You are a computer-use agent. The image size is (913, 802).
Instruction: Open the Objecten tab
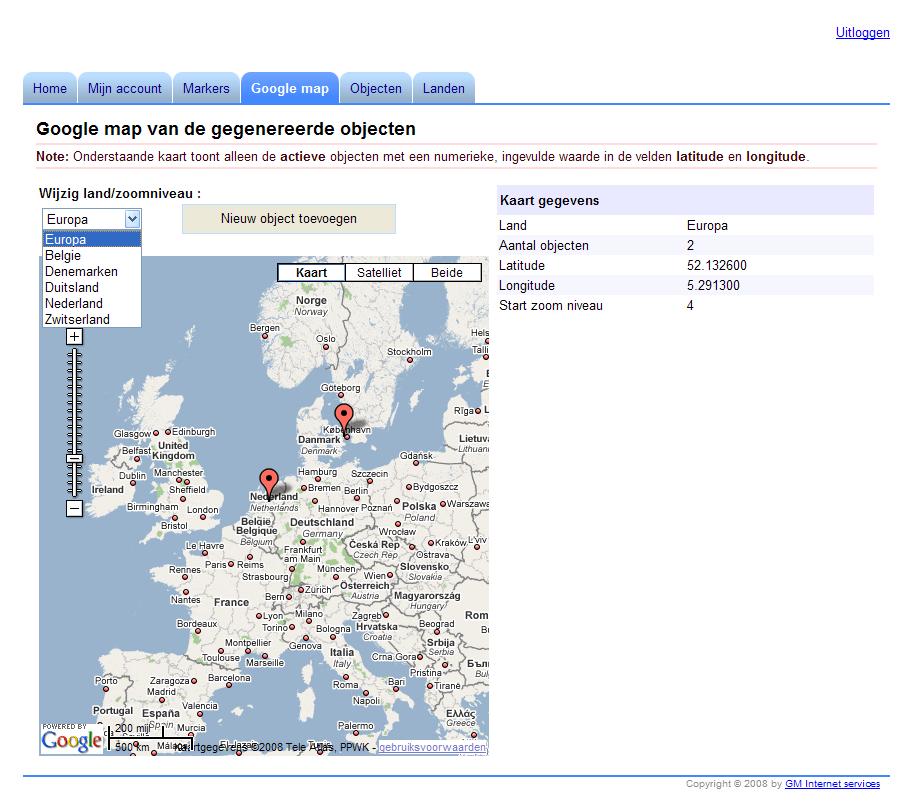[376, 89]
